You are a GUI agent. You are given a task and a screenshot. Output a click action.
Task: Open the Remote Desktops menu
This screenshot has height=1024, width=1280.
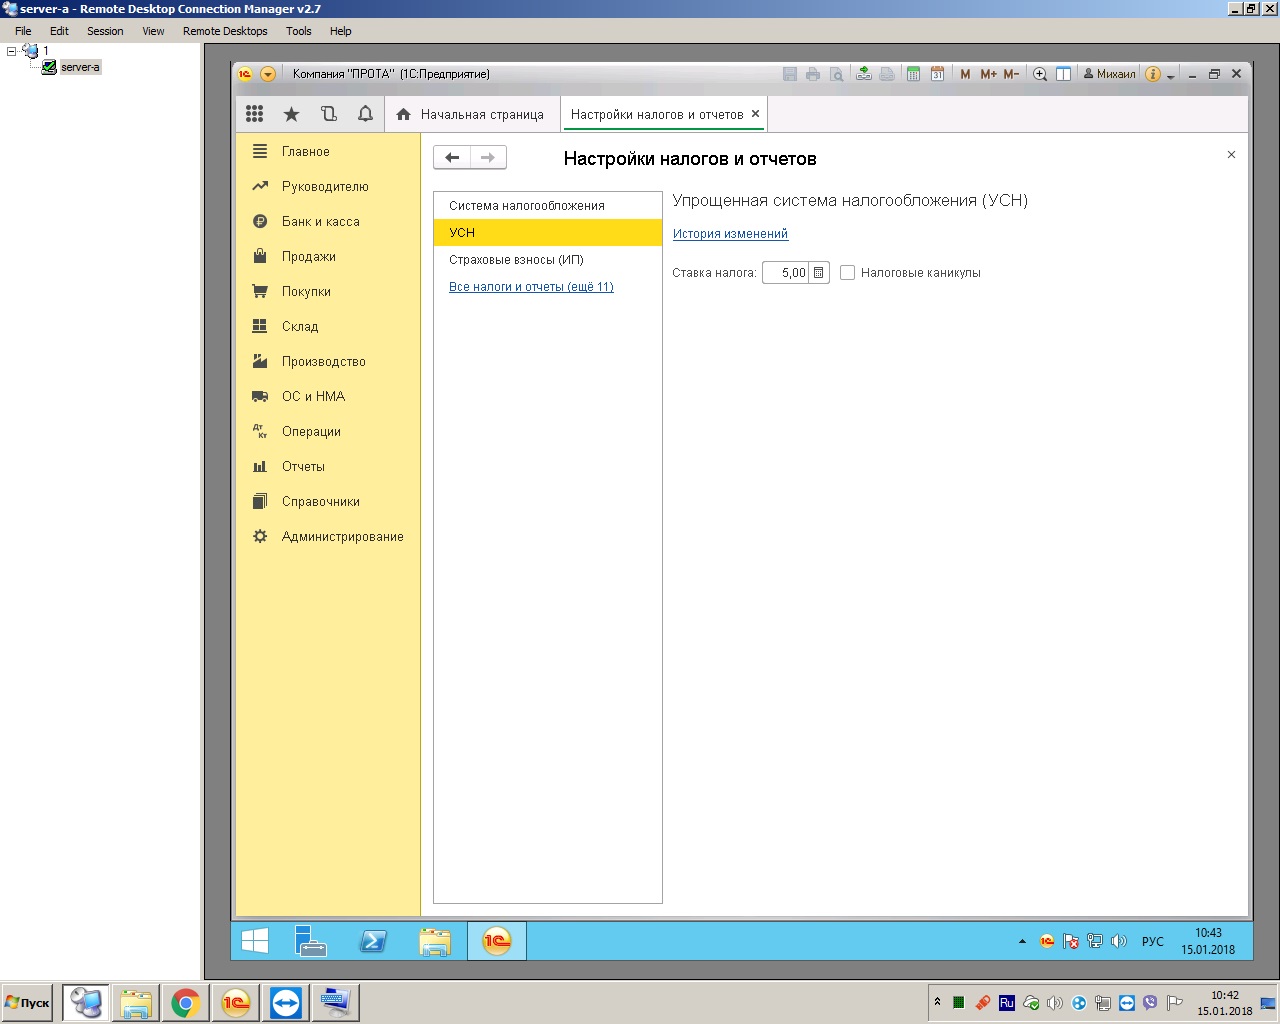(225, 31)
